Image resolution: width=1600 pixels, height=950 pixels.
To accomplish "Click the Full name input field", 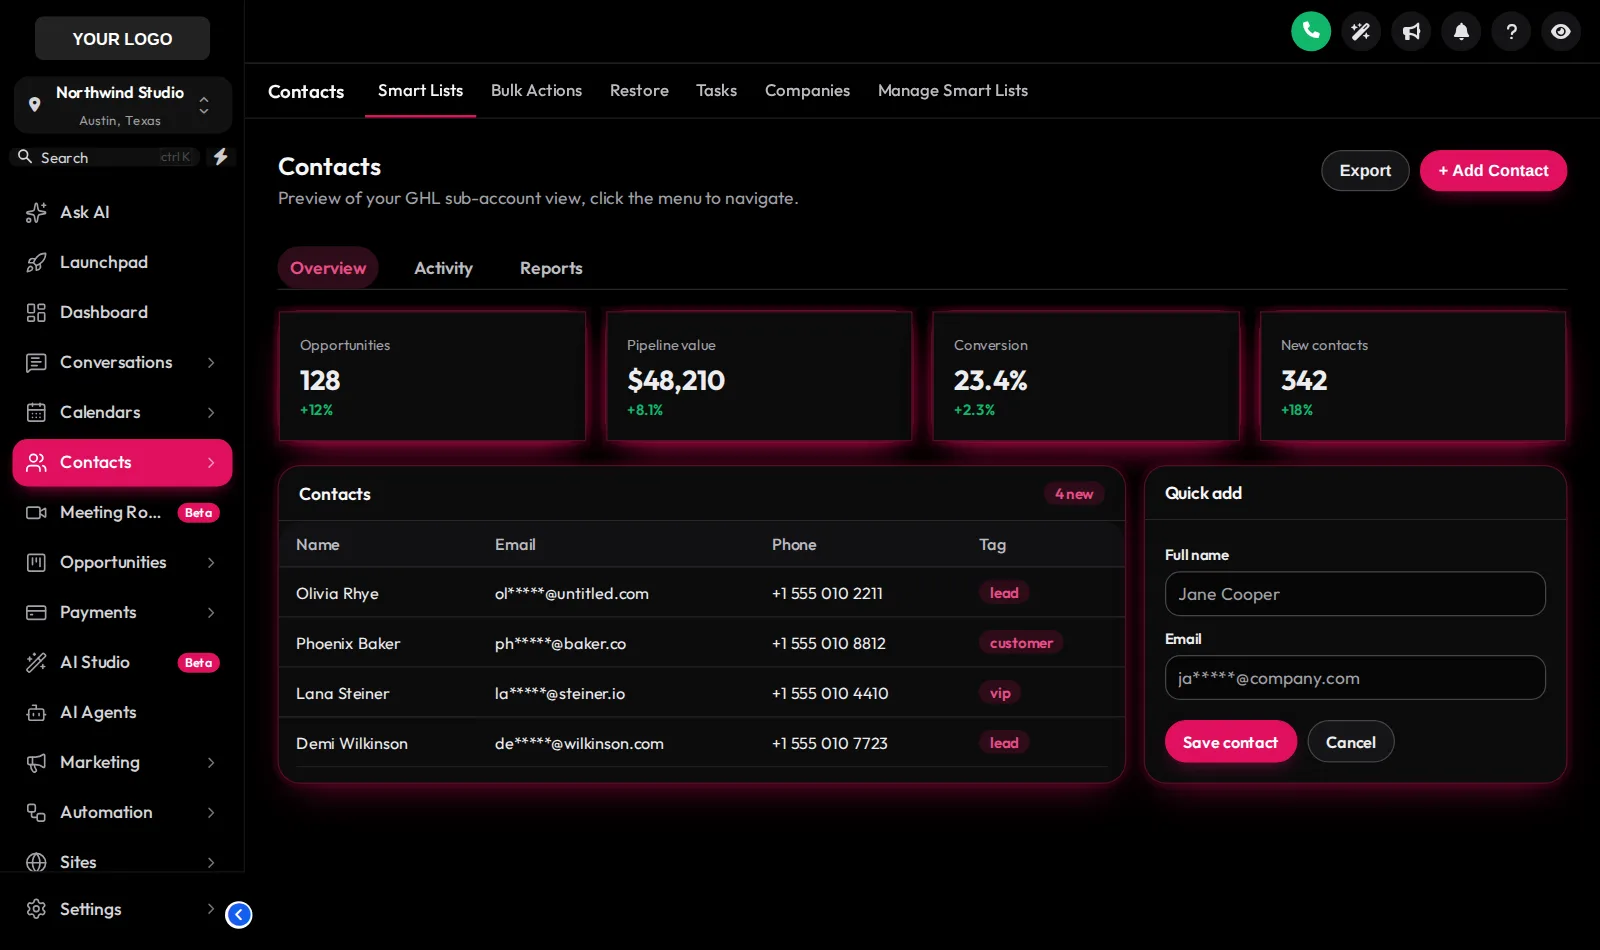I will (1355, 594).
